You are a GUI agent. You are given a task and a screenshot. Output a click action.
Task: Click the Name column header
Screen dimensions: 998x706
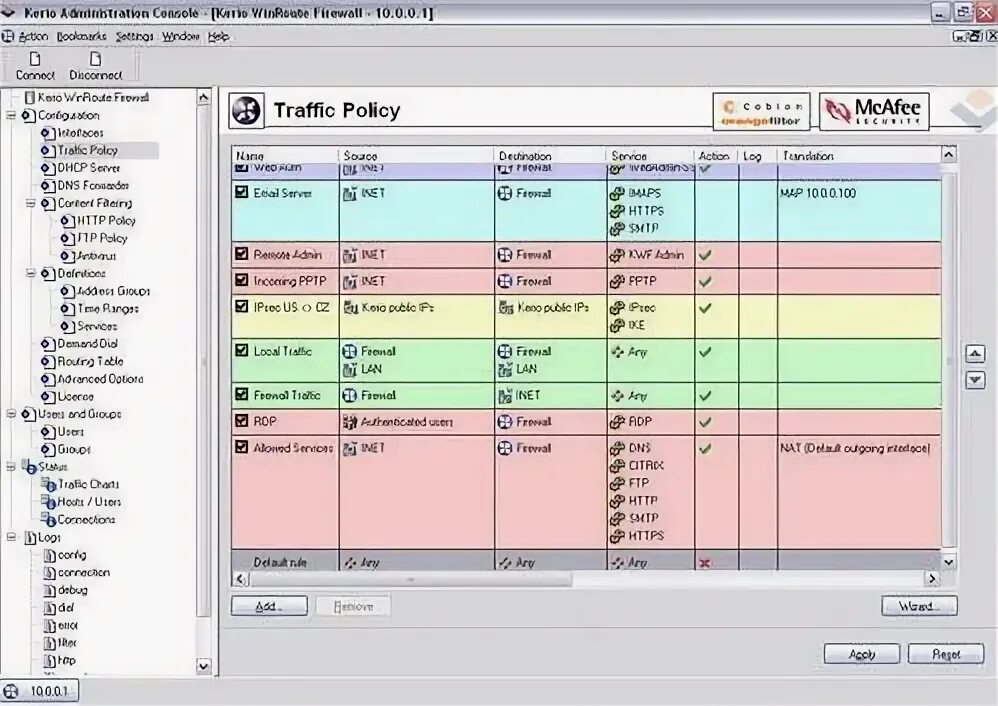pyautogui.click(x=285, y=156)
